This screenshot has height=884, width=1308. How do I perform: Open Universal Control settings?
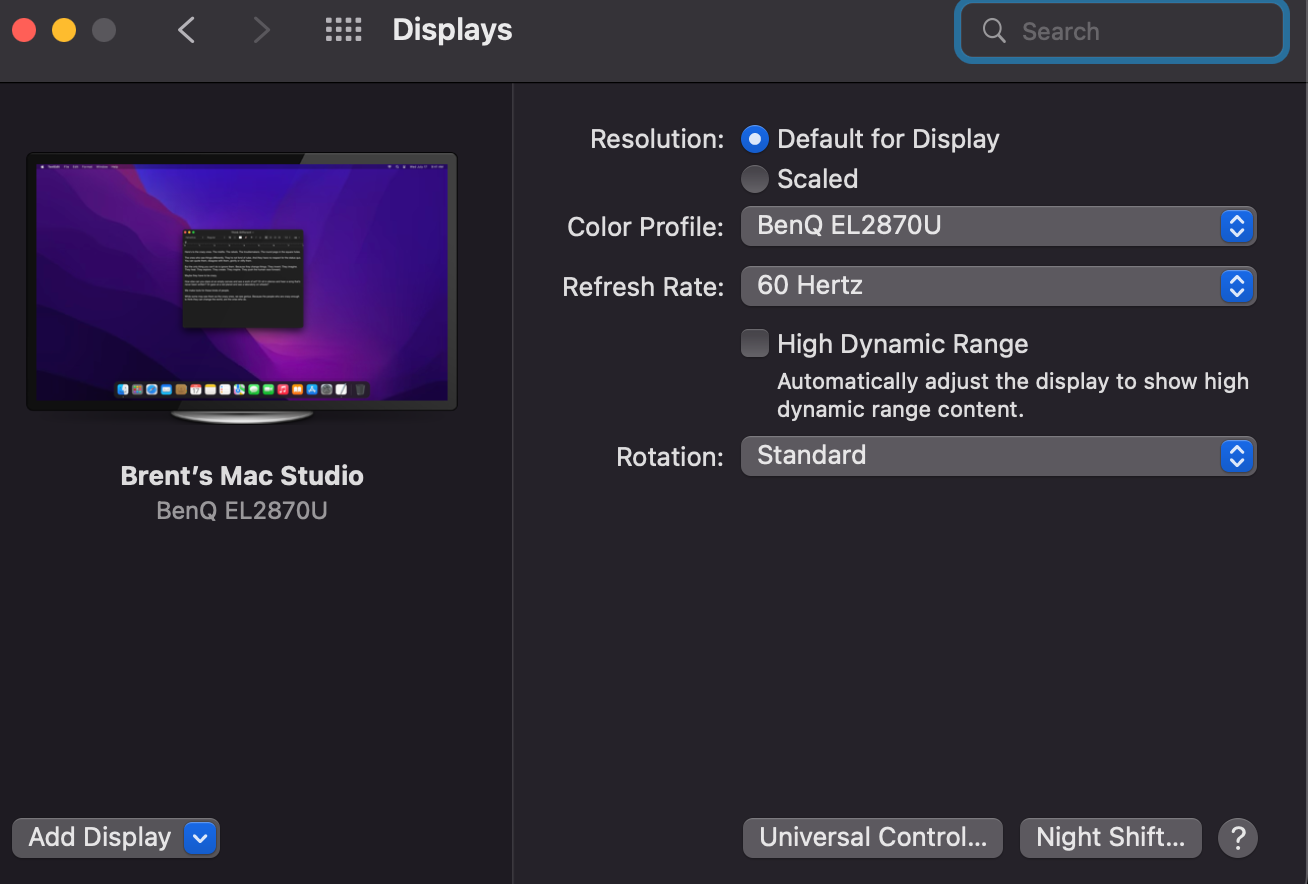tap(872, 837)
